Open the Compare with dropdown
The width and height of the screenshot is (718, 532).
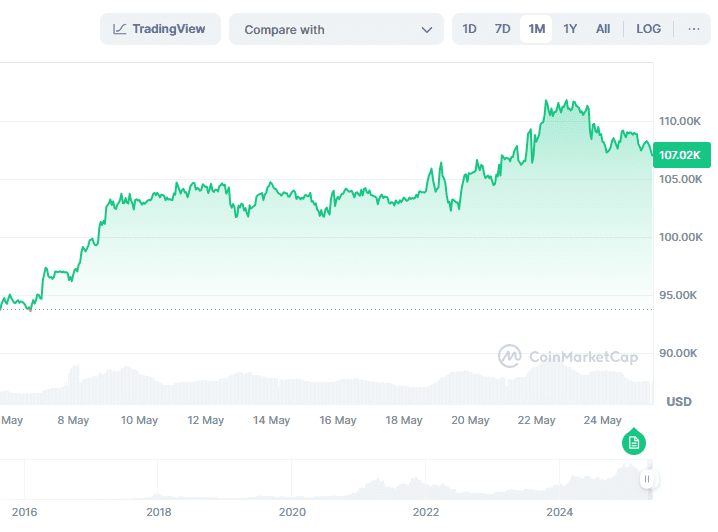(336, 29)
